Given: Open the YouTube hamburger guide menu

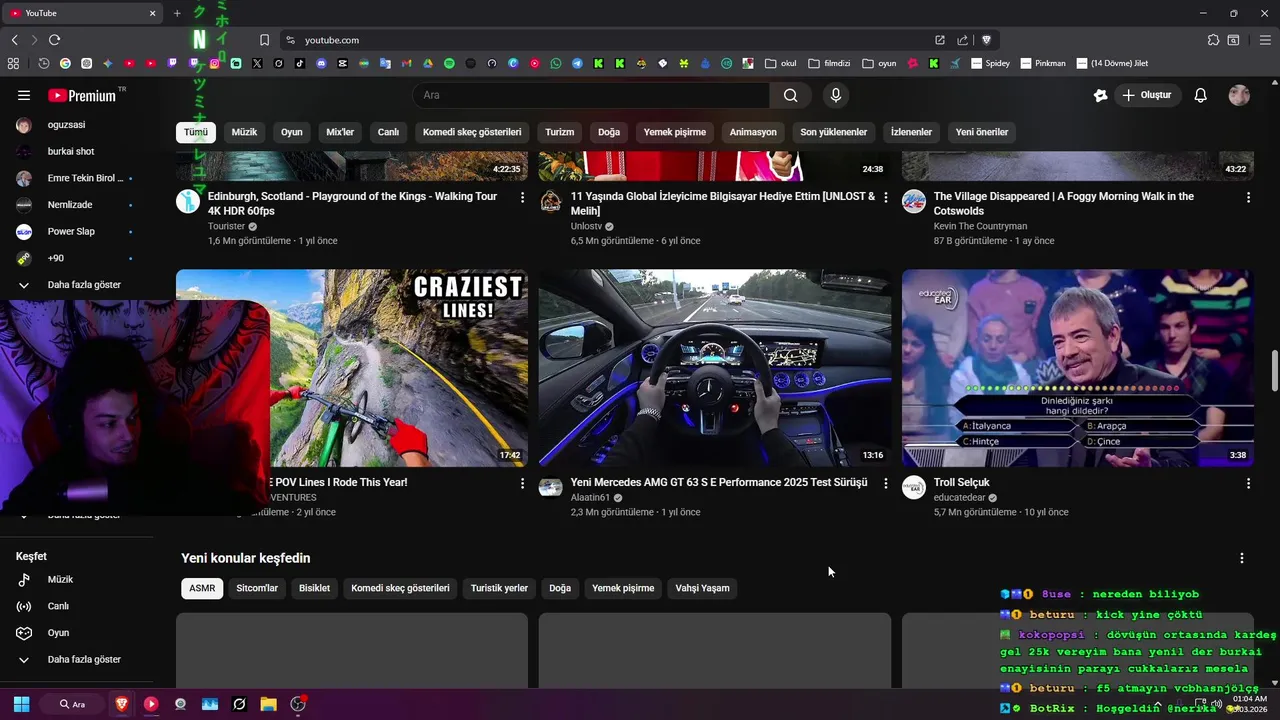Looking at the screenshot, I should pos(24,95).
